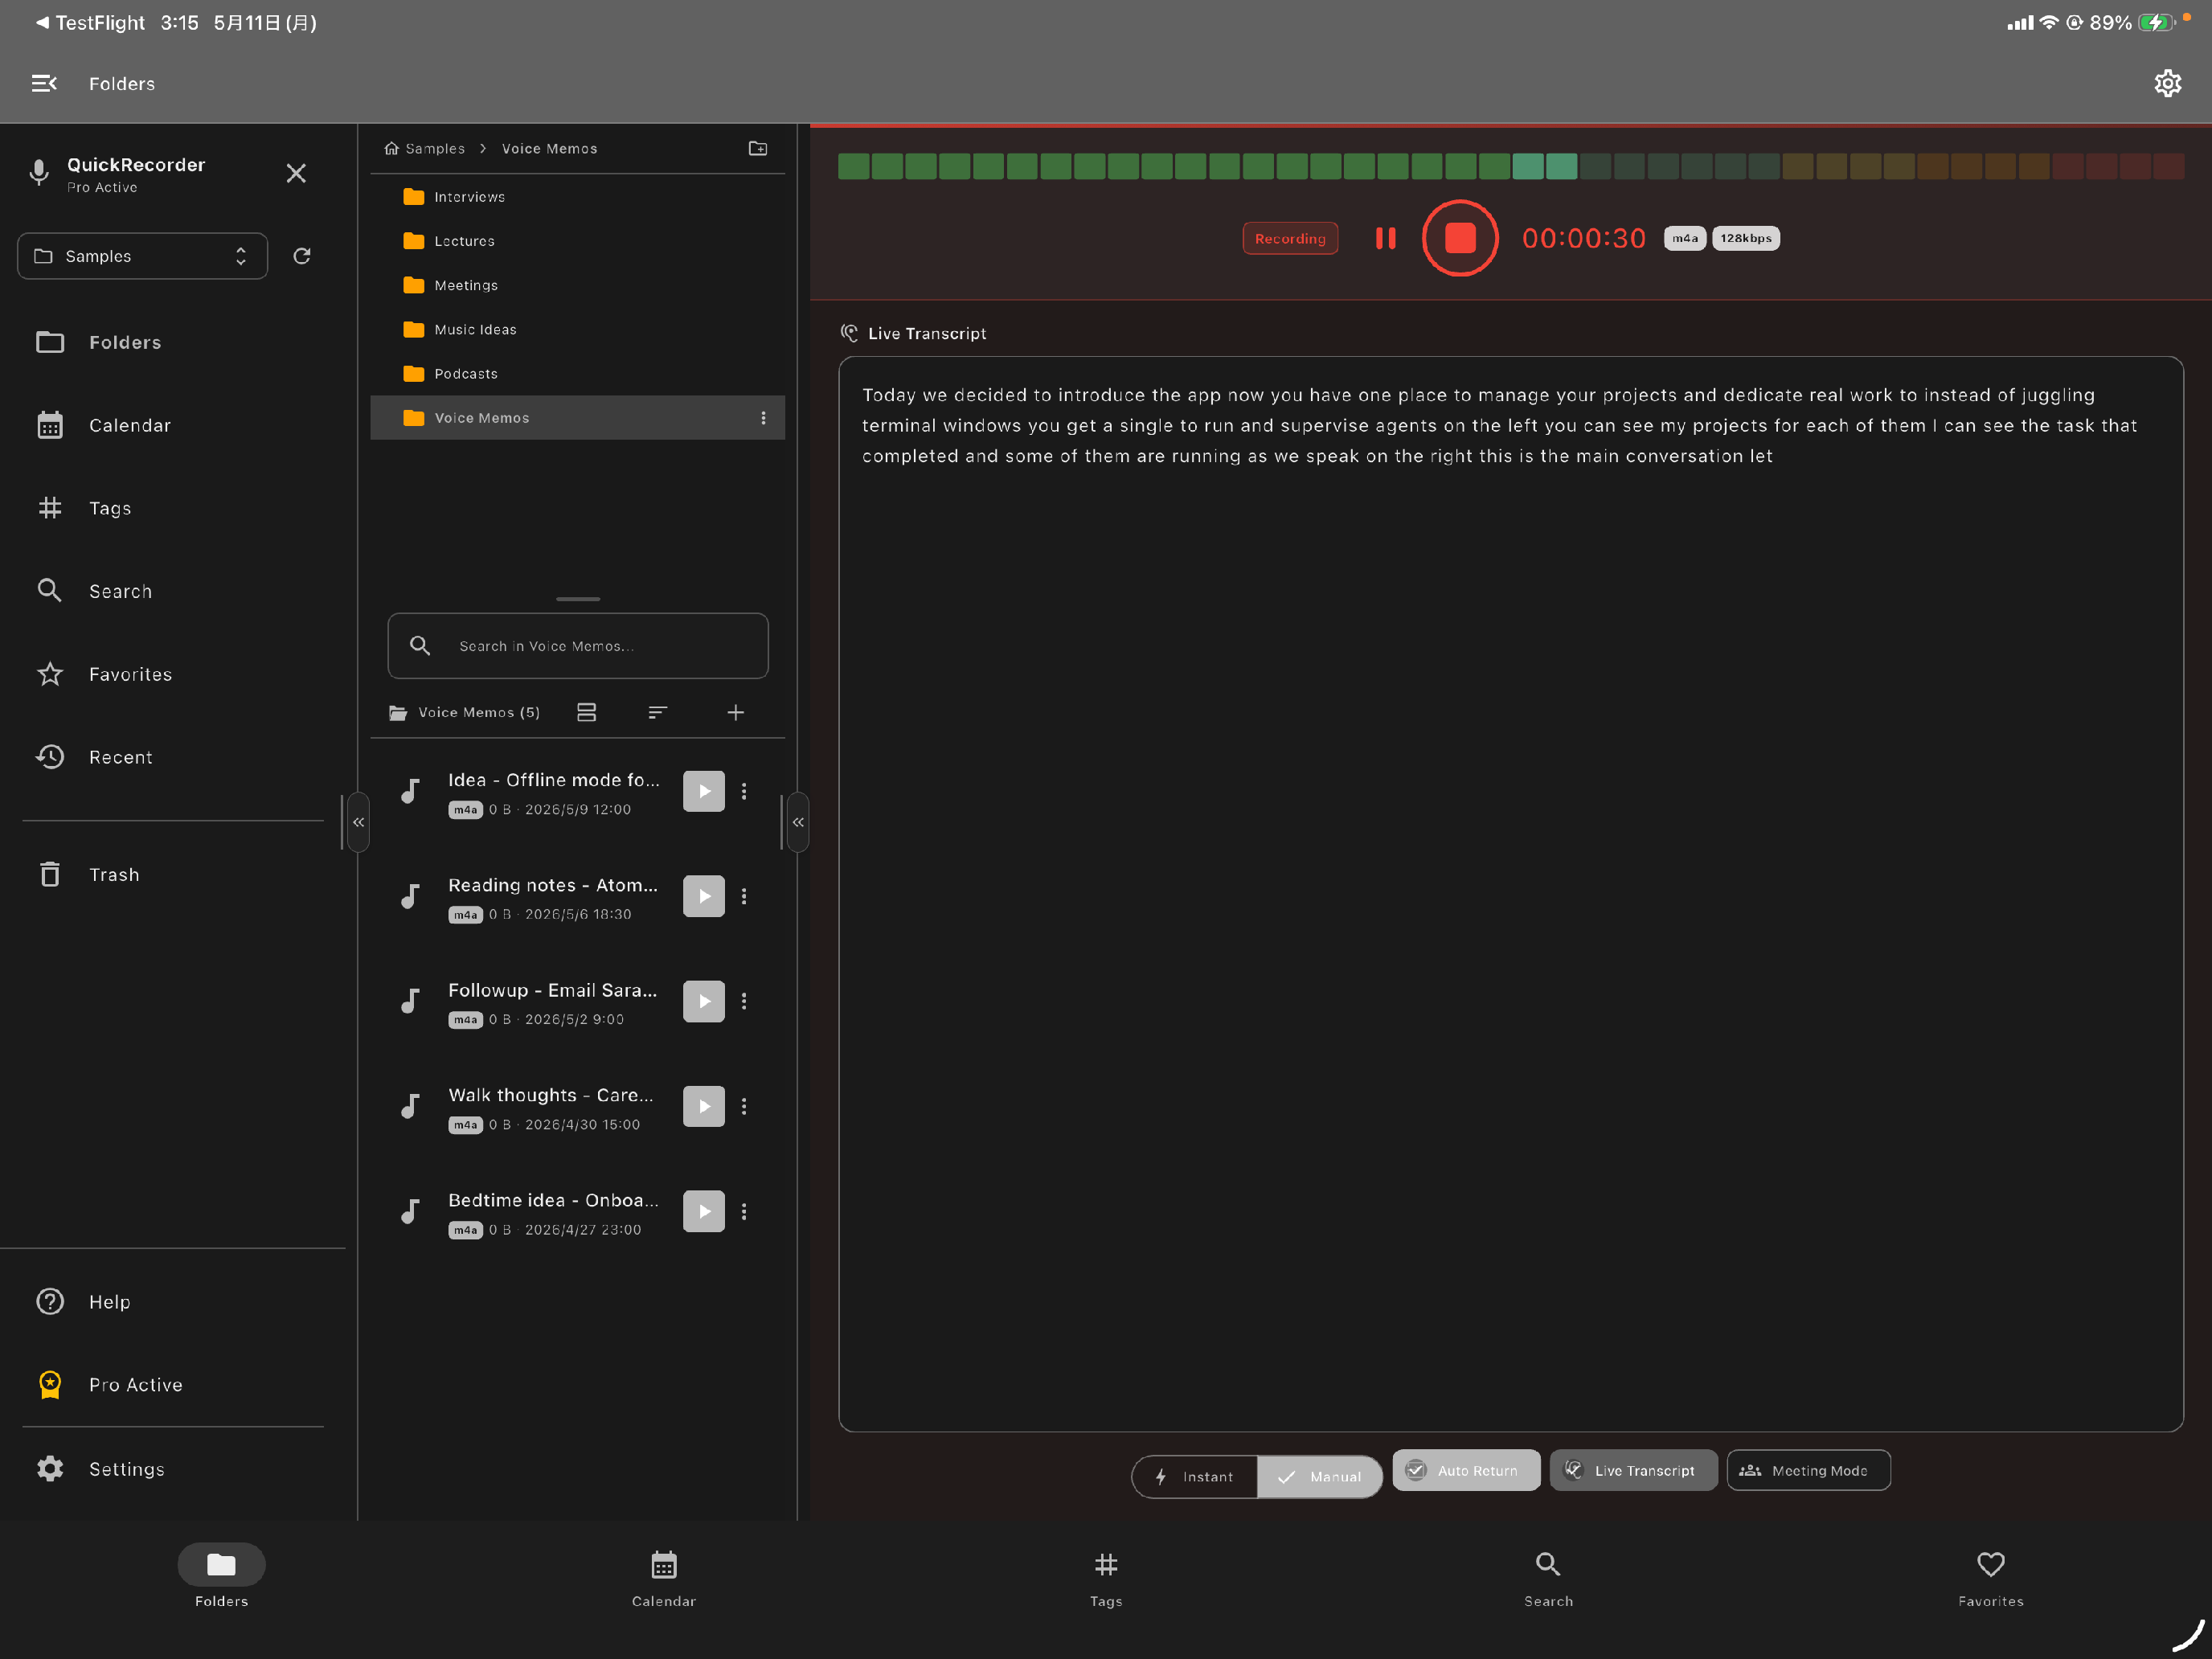
Task: Pause the recording
Action: pyautogui.click(x=1385, y=238)
